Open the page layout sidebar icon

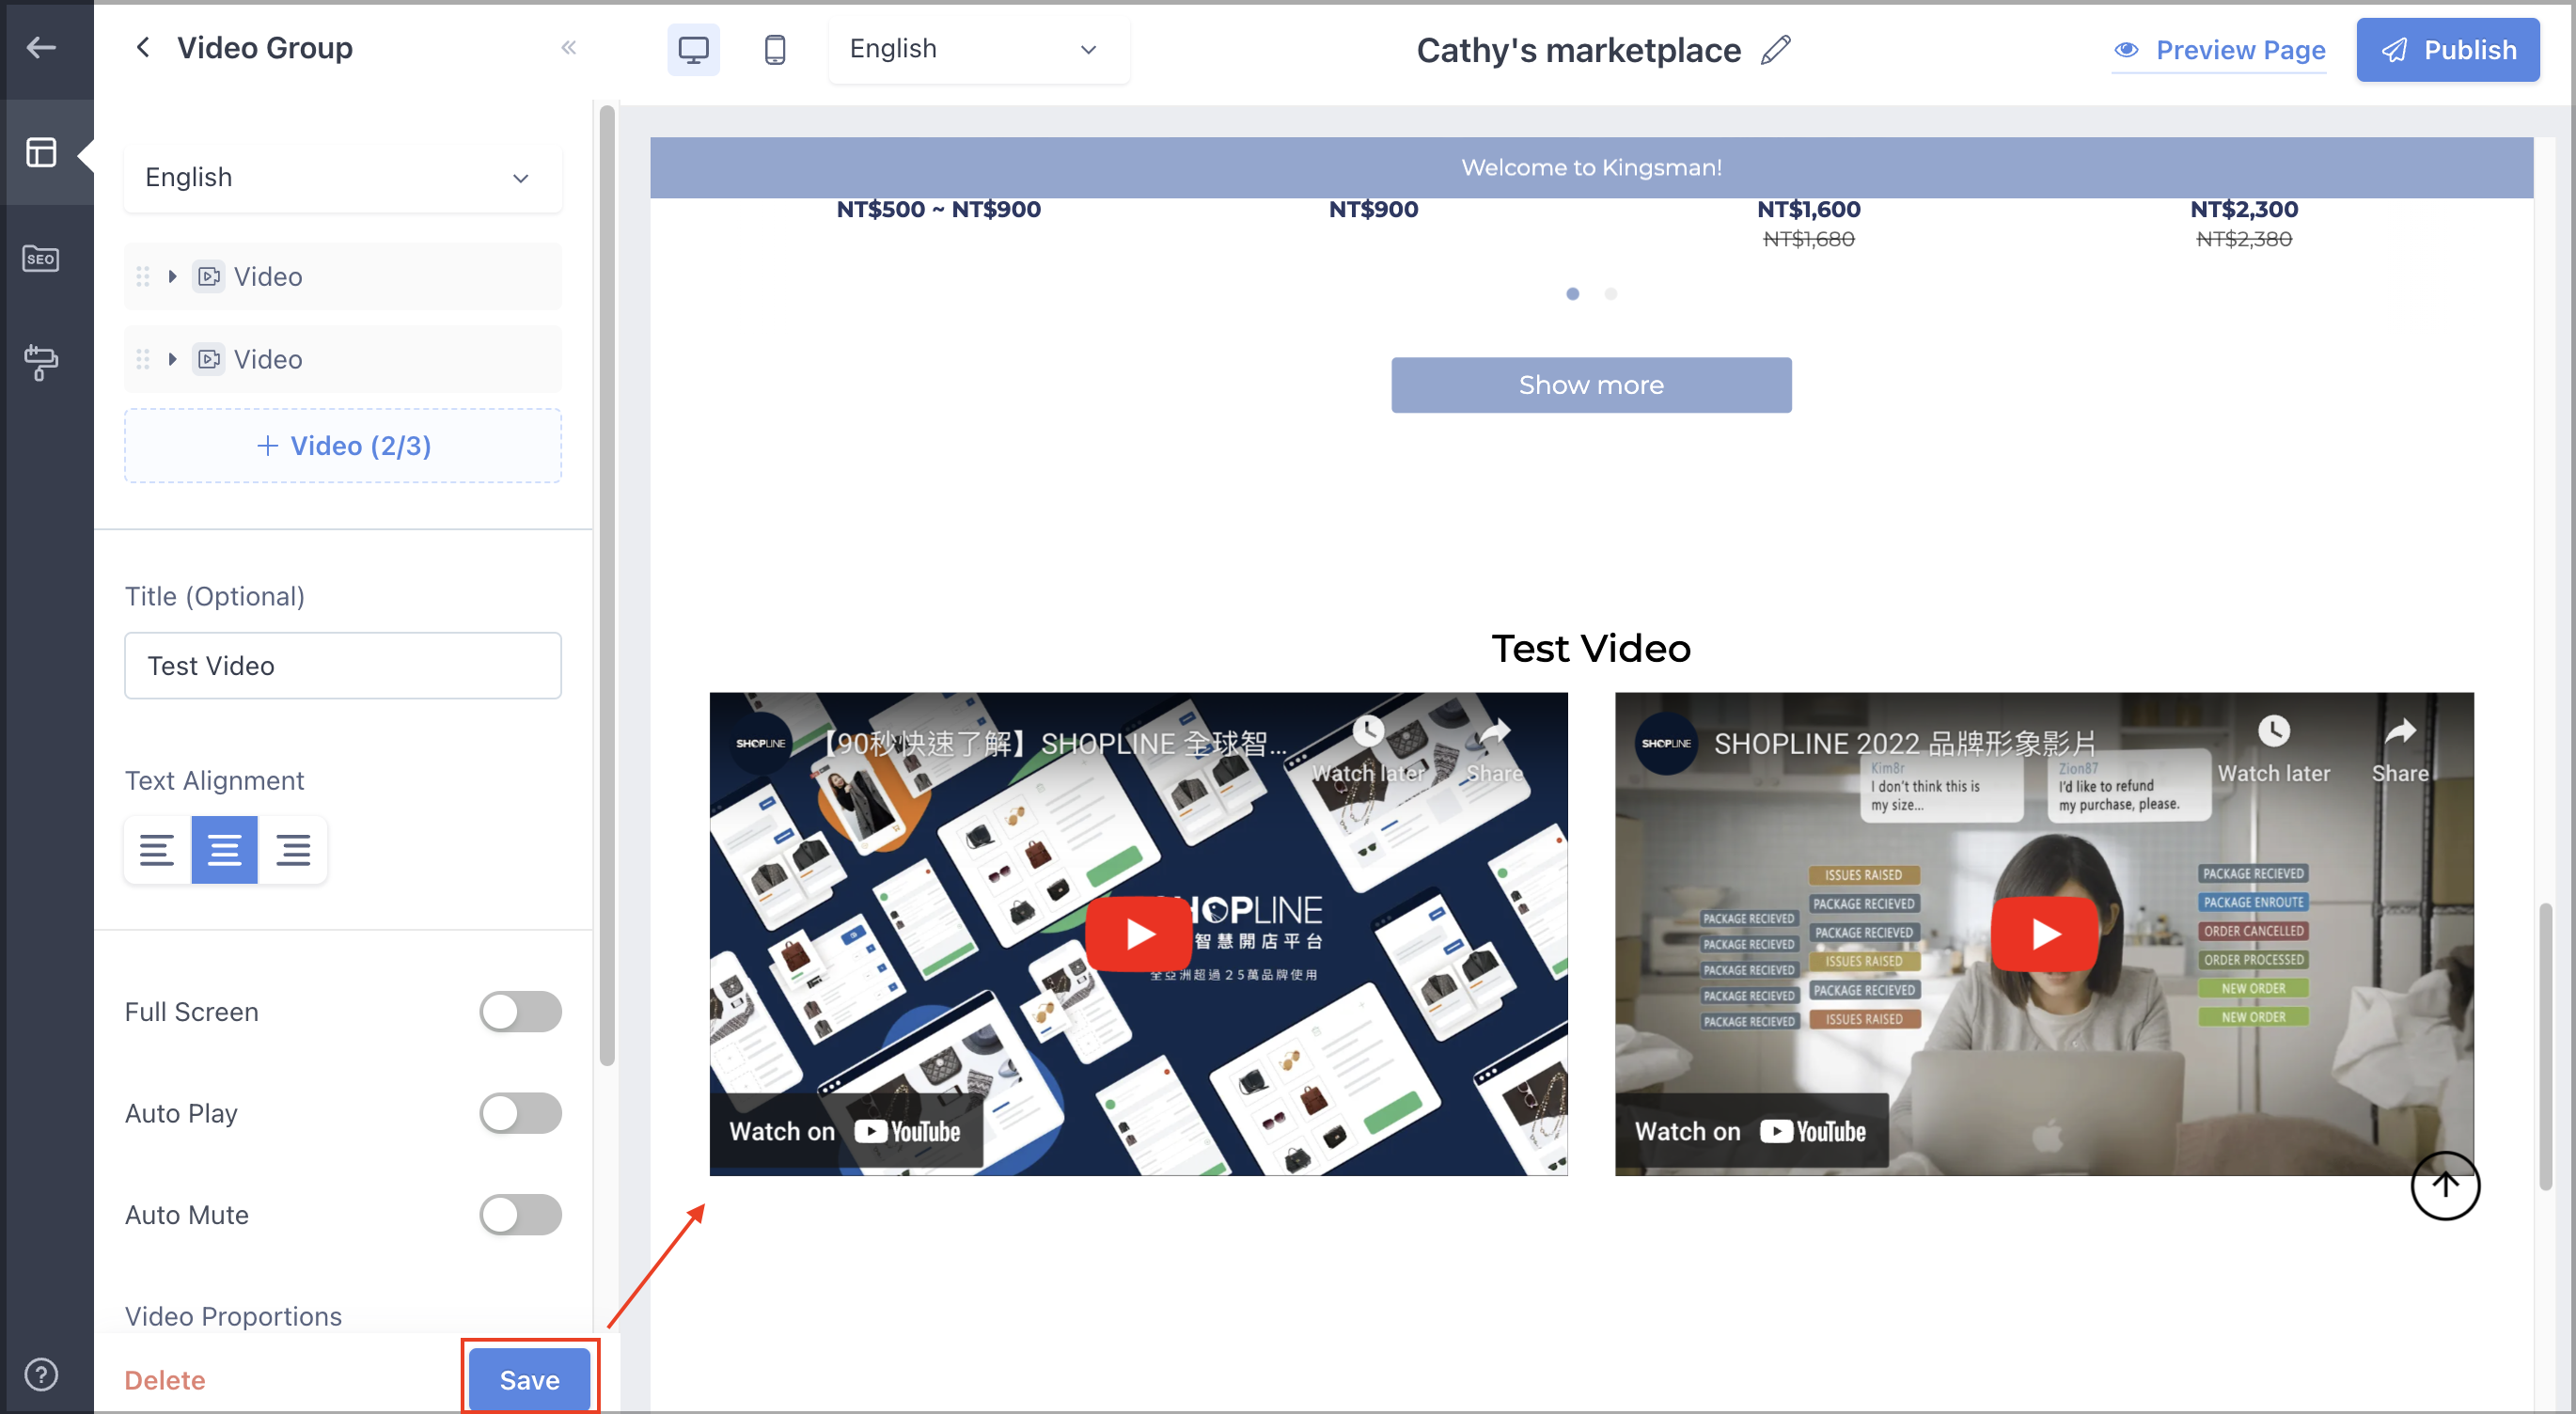coord(41,152)
